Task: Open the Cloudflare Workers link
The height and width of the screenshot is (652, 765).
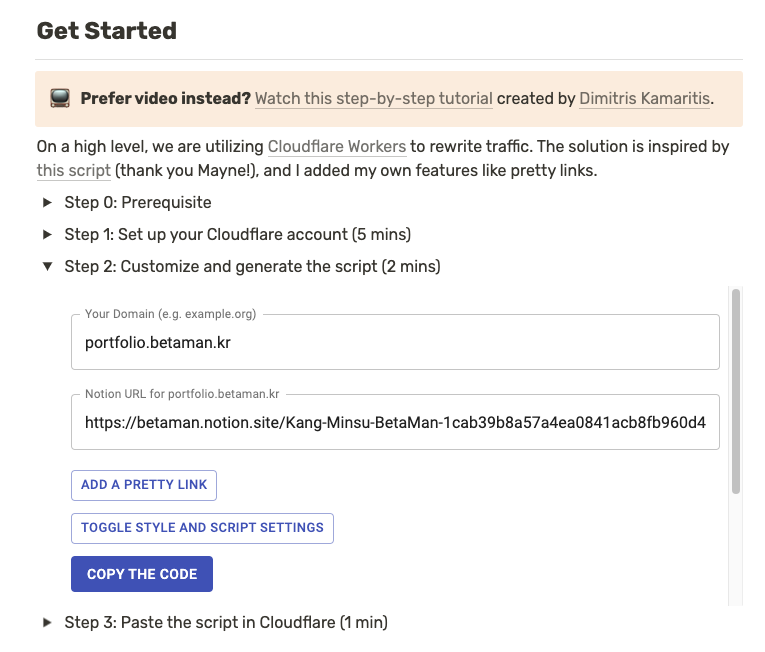Action: [337, 146]
